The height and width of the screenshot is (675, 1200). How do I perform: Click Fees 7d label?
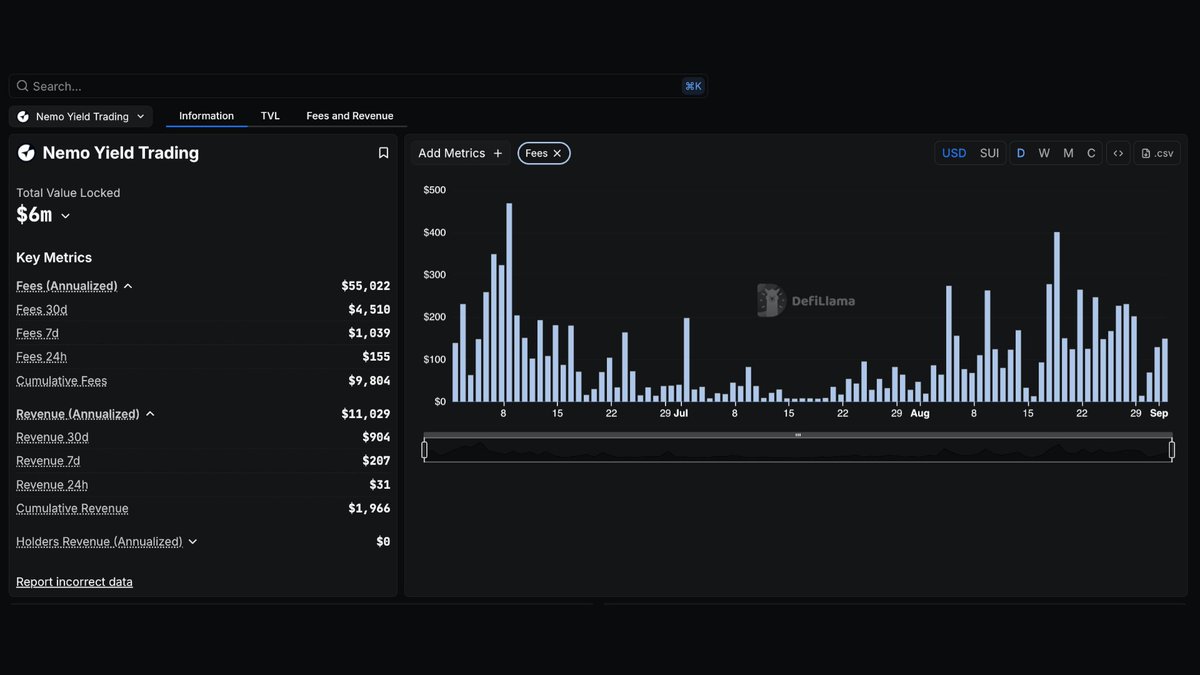[x=37, y=333]
